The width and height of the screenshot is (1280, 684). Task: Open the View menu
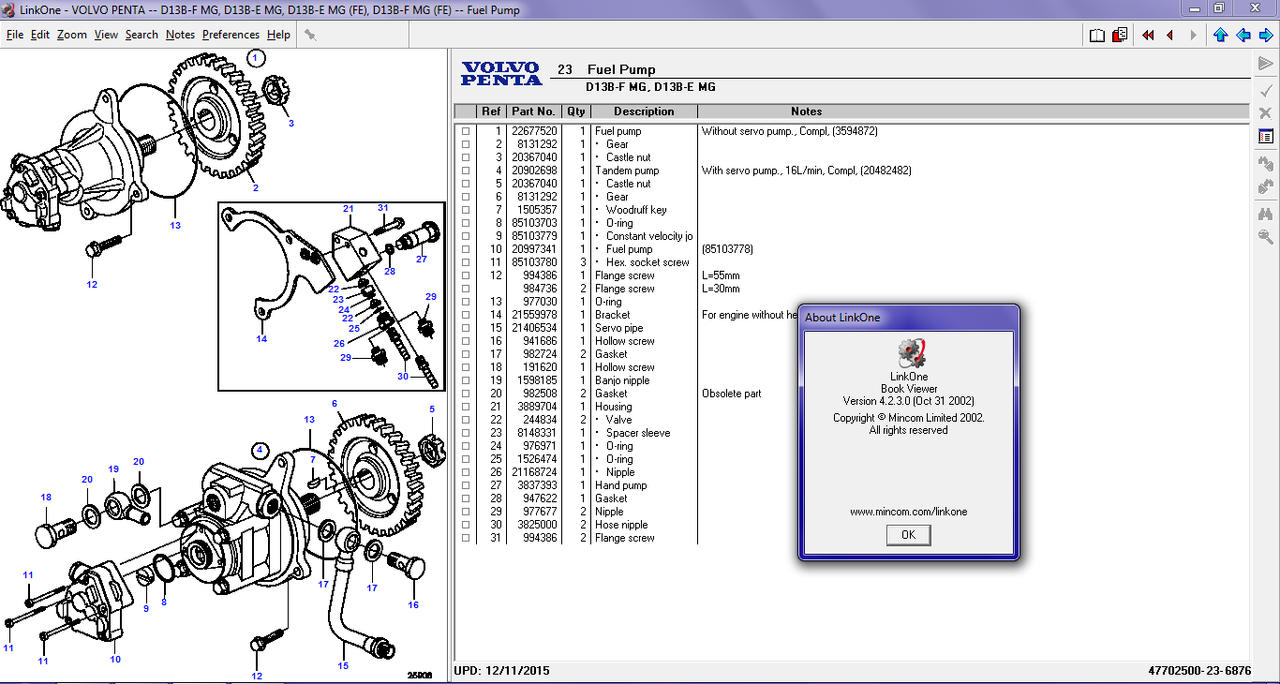[106, 34]
